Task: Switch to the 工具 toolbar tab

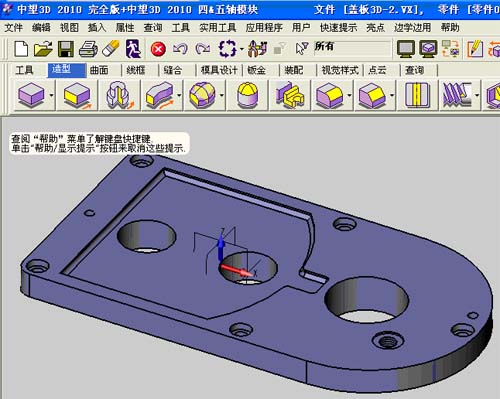Action: point(24,70)
